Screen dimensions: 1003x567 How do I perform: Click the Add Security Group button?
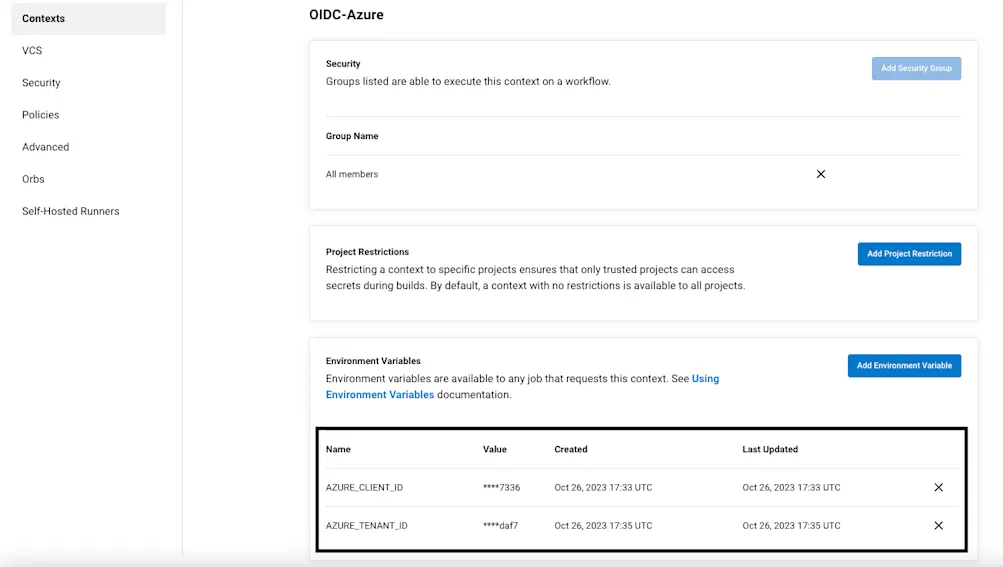click(916, 68)
